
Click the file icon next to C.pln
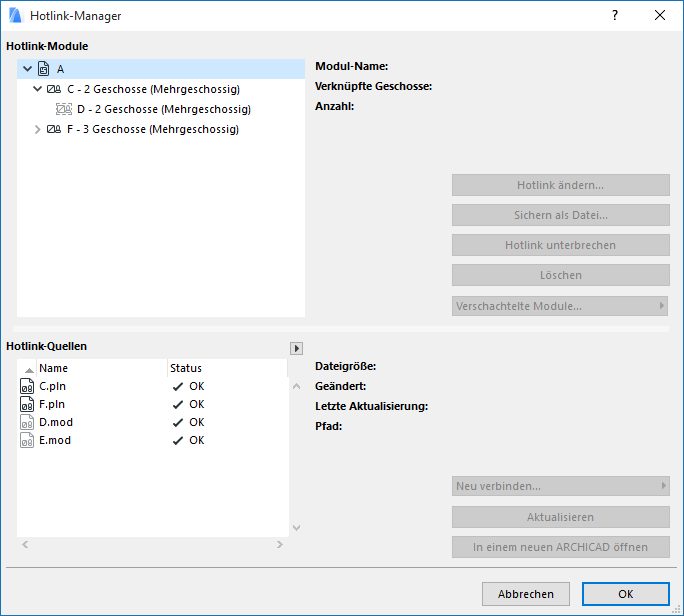pos(27,386)
